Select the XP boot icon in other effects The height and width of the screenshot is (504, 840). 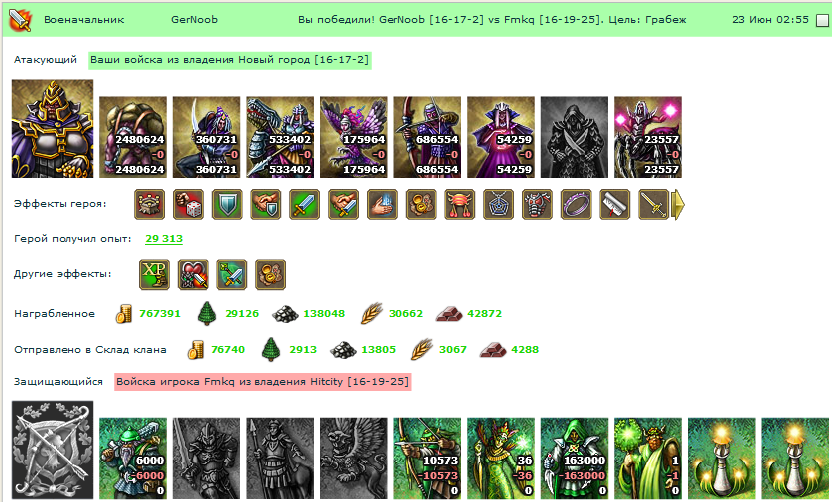(154, 275)
